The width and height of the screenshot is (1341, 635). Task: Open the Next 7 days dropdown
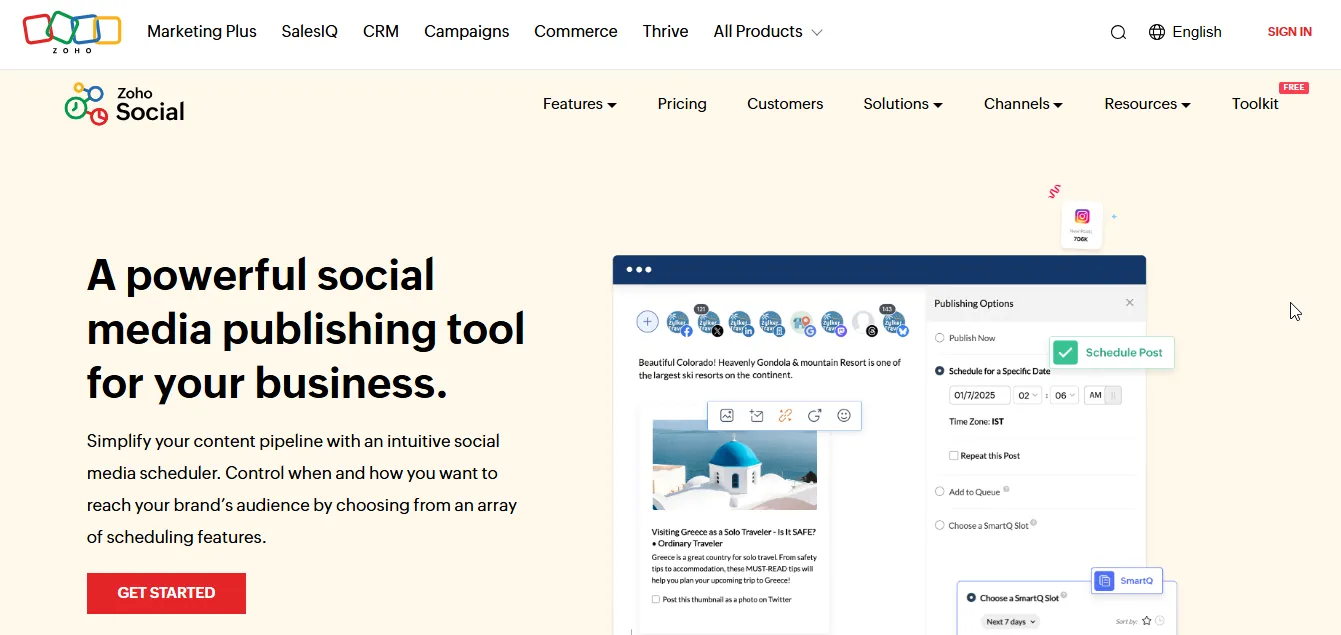pos(1011,622)
